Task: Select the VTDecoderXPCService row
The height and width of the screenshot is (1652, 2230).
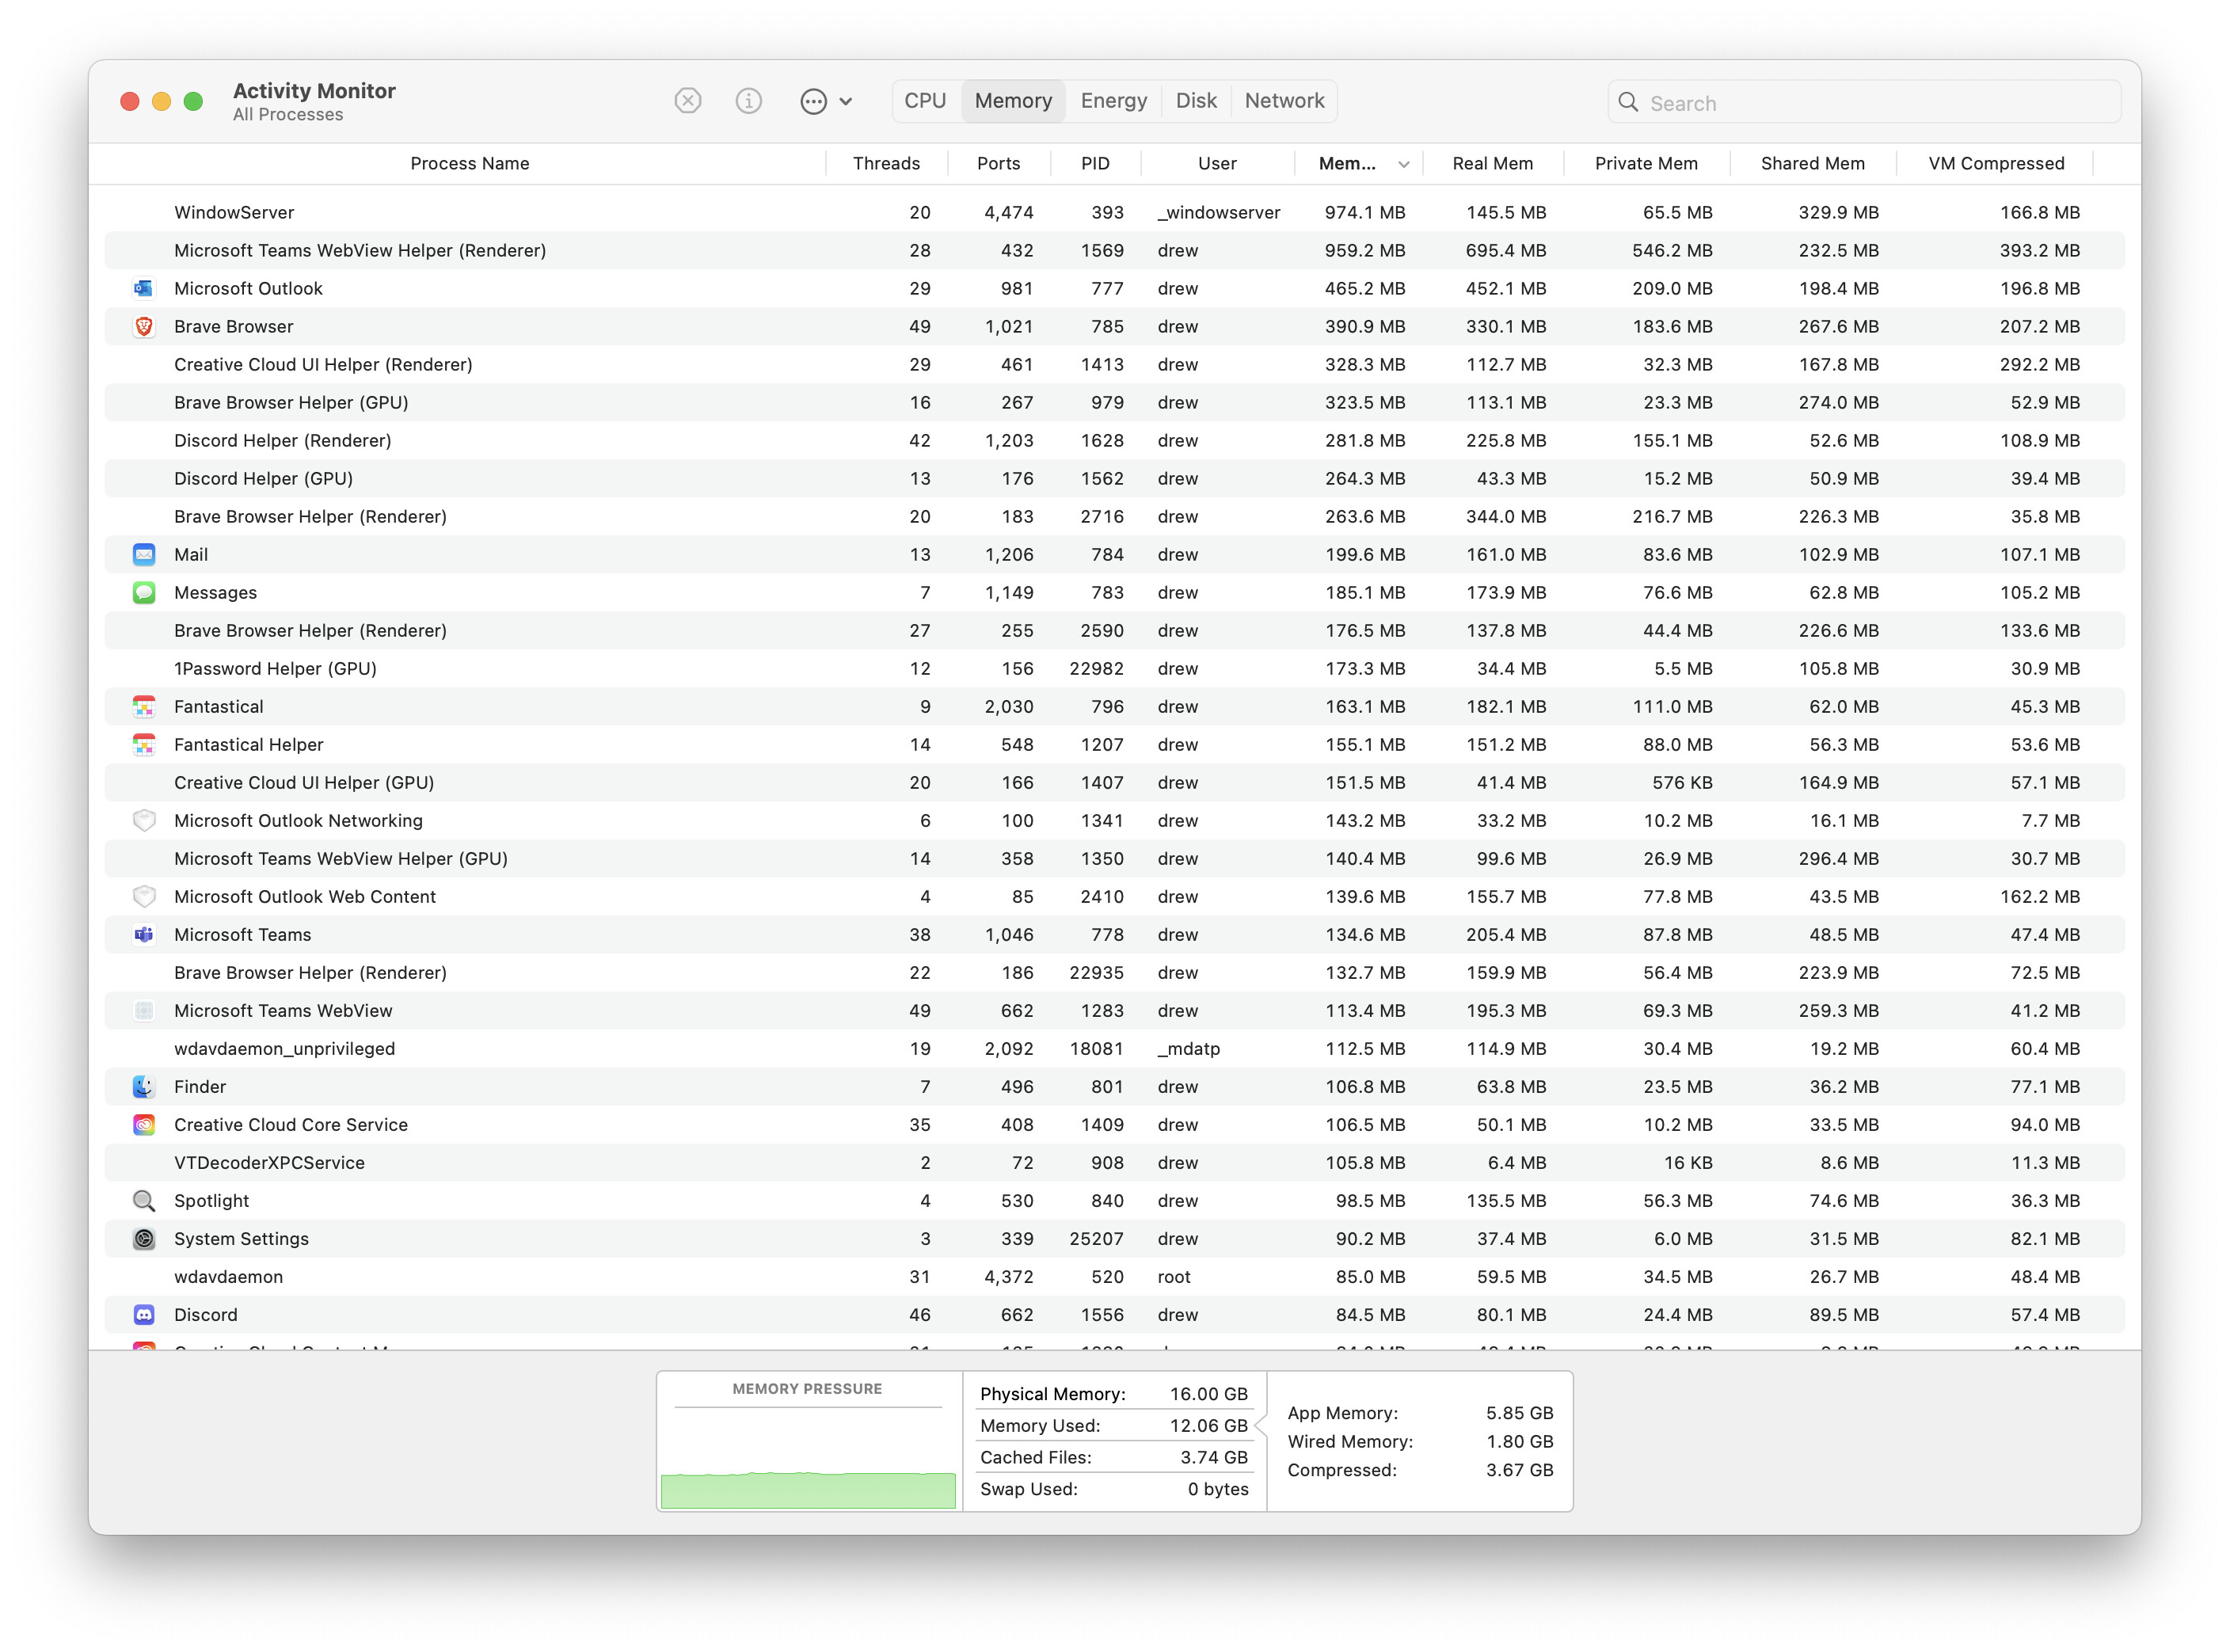Action: tap(1114, 1162)
